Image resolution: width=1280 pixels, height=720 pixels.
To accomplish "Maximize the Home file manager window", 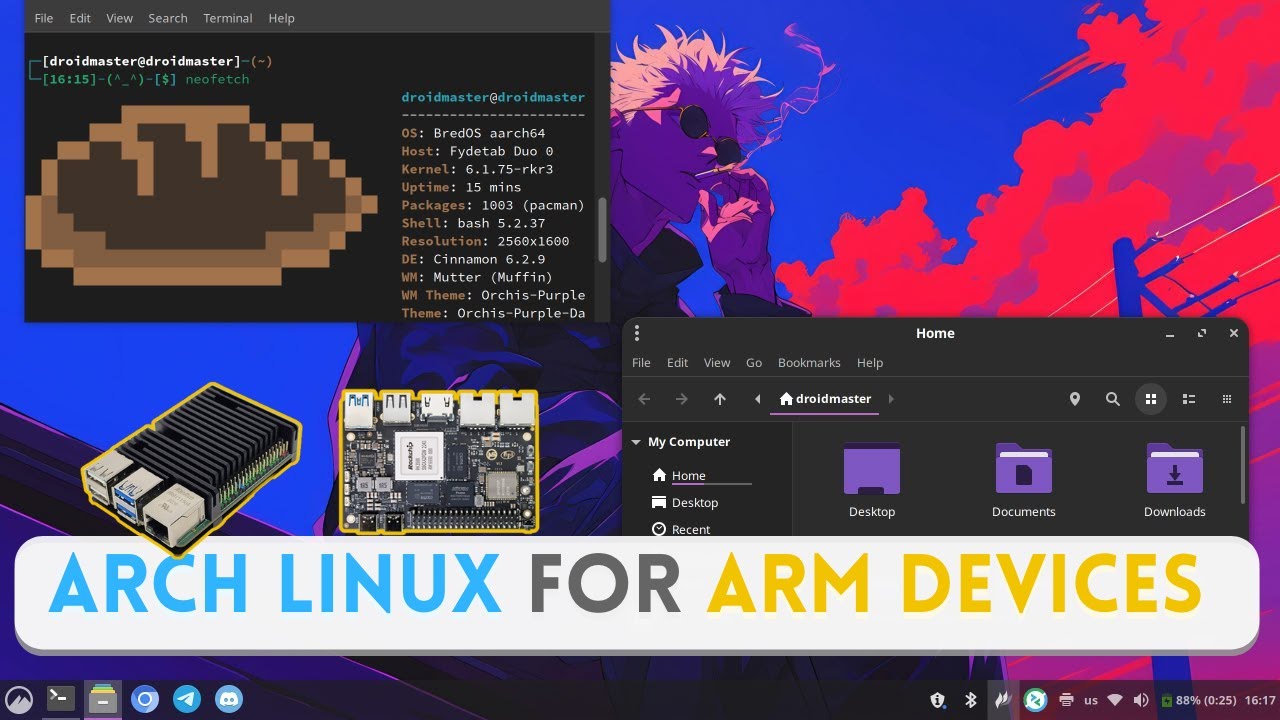I will (x=1202, y=333).
